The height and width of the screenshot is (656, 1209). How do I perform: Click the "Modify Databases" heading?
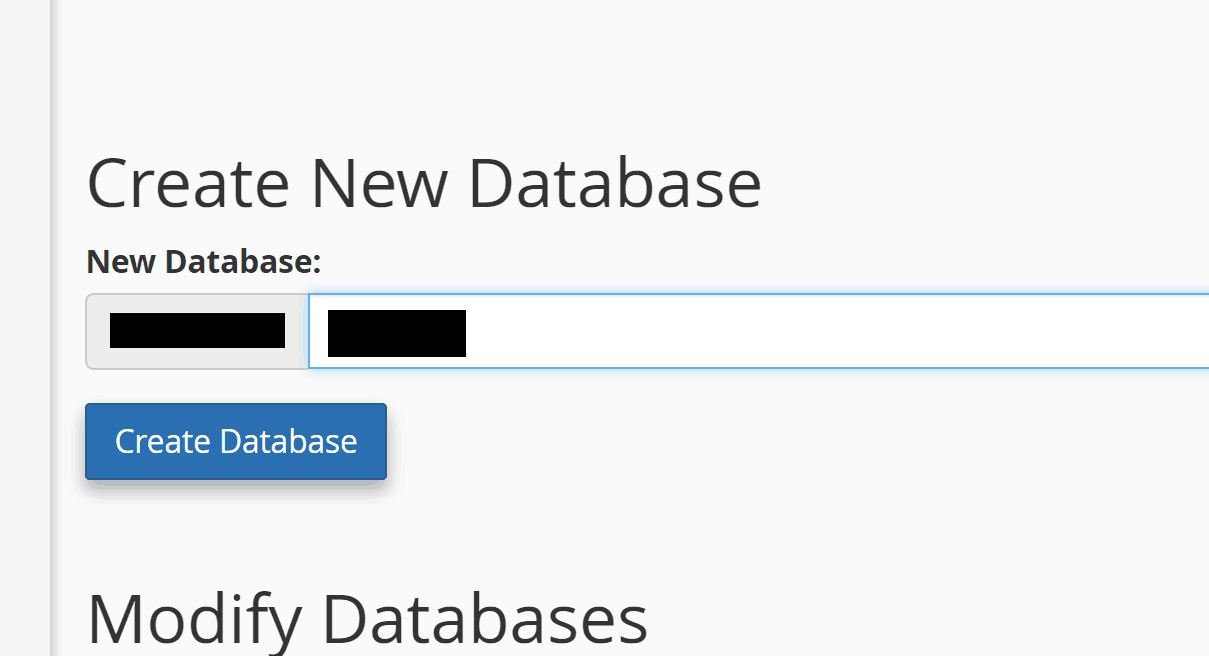tap(367, 619)
